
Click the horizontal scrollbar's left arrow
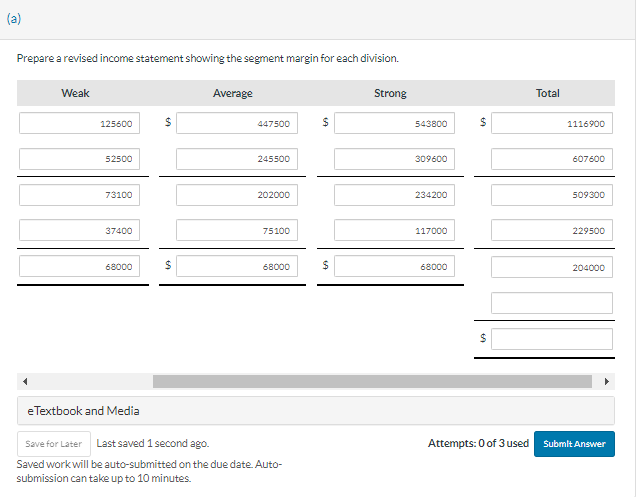pos(25,381)
